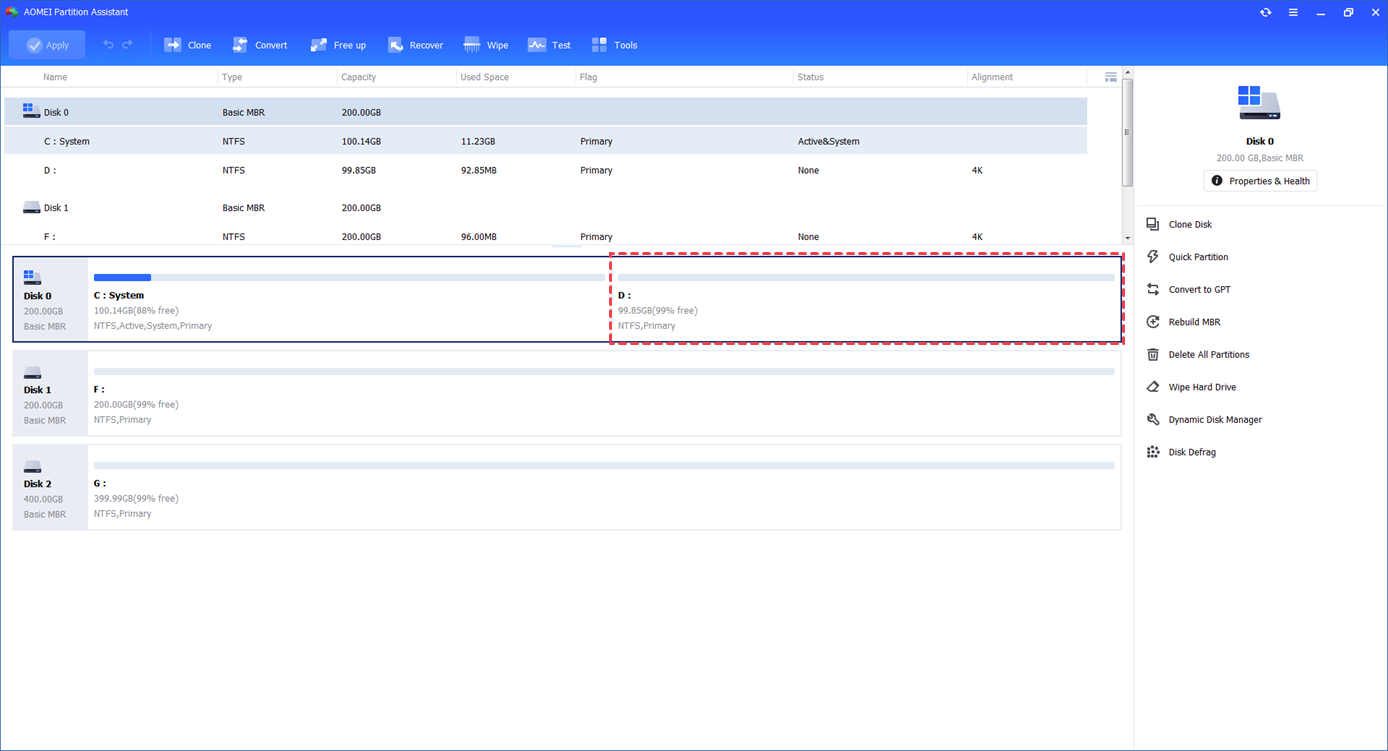Open the Free up menu
The width and height of the screenshot is (1388, 751).
[338, 45]
